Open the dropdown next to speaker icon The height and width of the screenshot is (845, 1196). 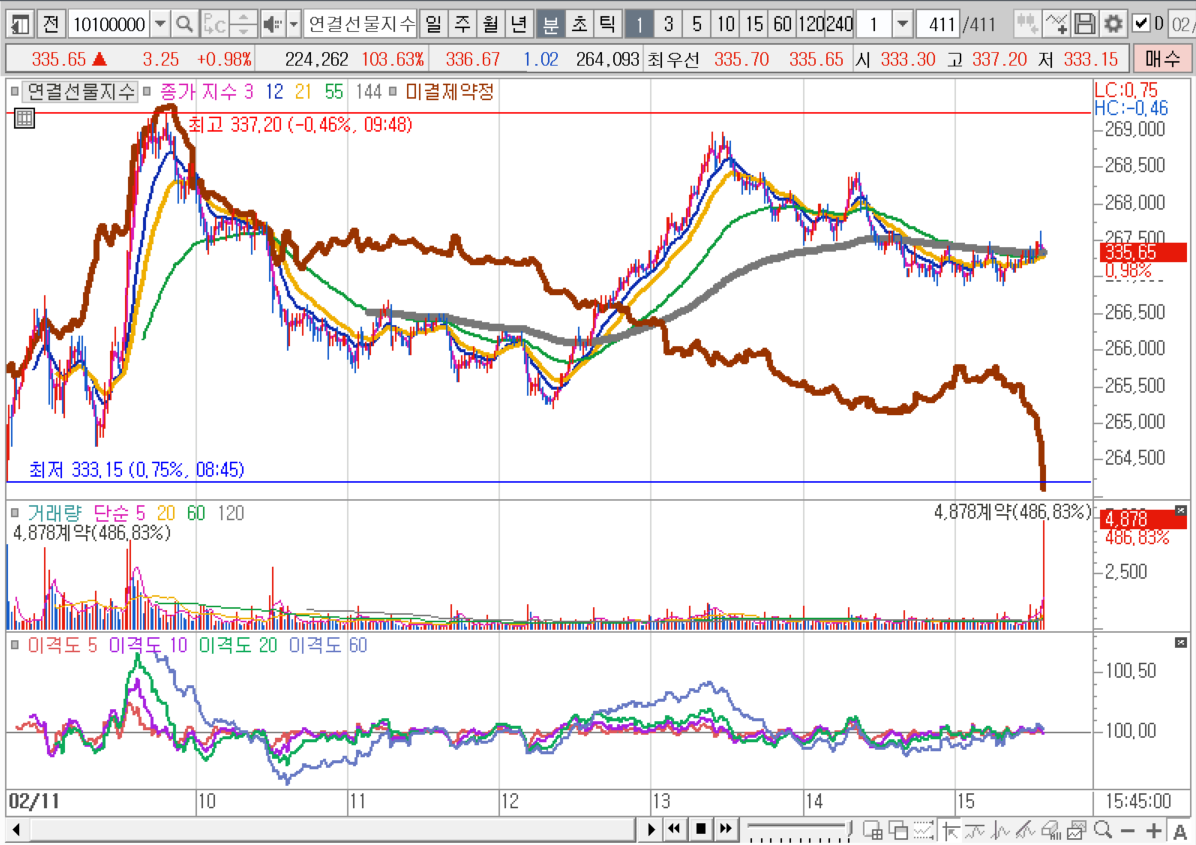tap(294, 24)
